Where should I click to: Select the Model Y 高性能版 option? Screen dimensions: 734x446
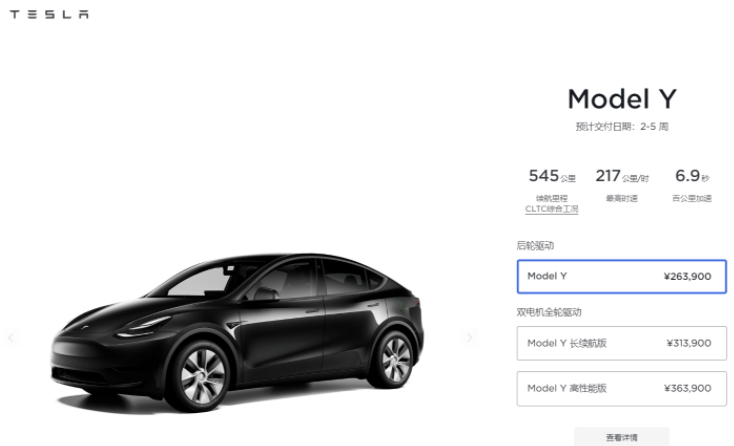(622, 388)
